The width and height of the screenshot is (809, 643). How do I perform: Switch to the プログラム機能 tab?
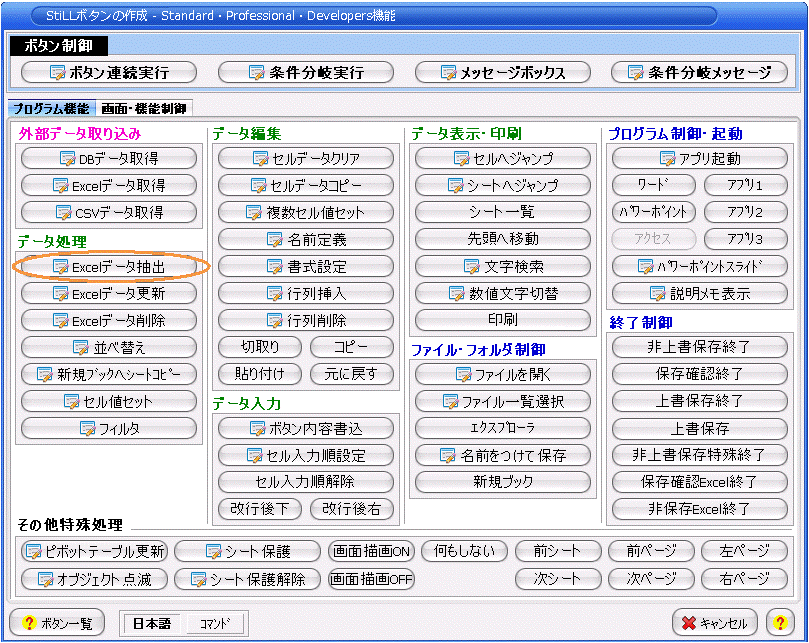[51, 108]
